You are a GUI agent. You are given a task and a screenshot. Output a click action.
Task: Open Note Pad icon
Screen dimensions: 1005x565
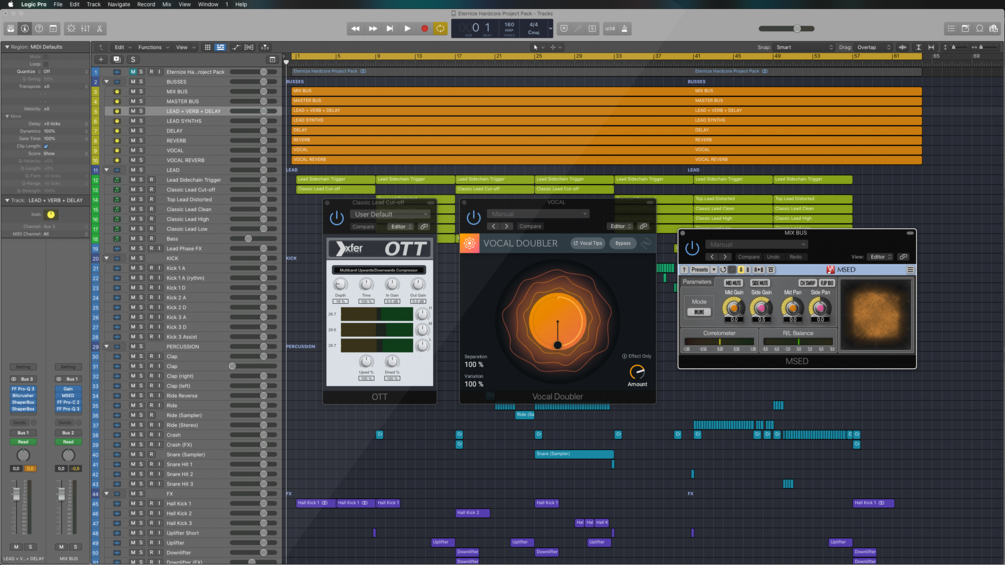click(x=965, y=28)
